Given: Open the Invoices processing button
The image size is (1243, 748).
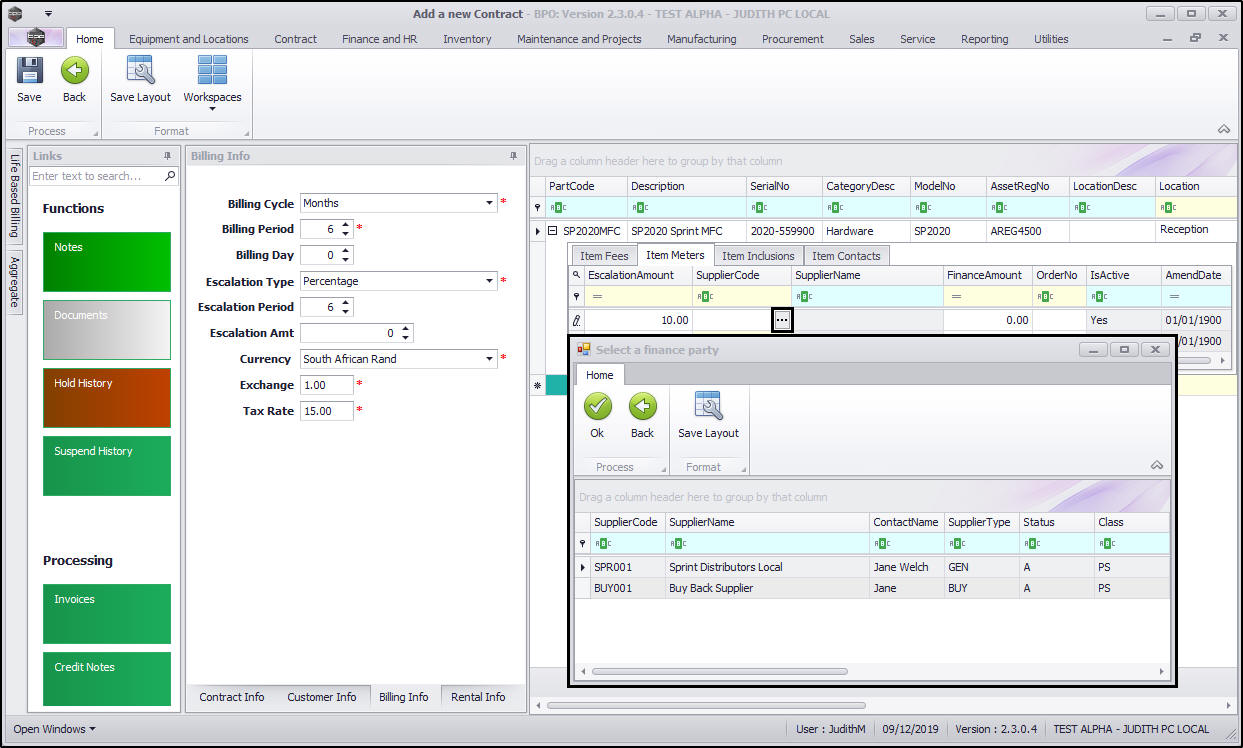Looking at the screenshot, I should pyautogui.click(x=107, y=614).
